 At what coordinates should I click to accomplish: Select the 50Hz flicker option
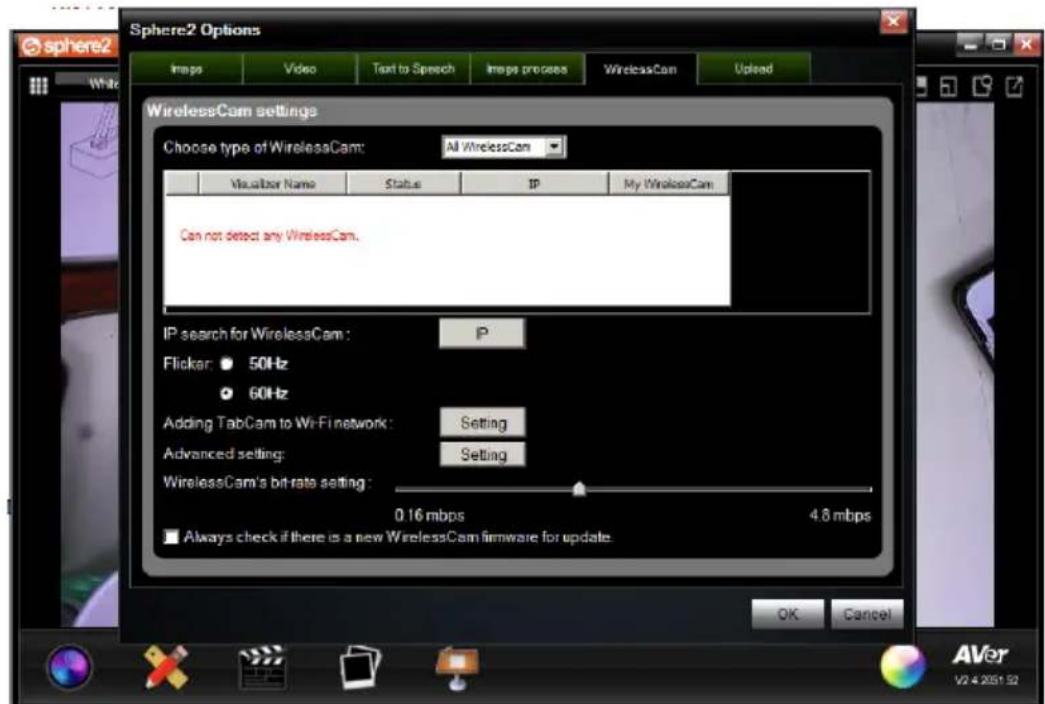click(227, 363)
